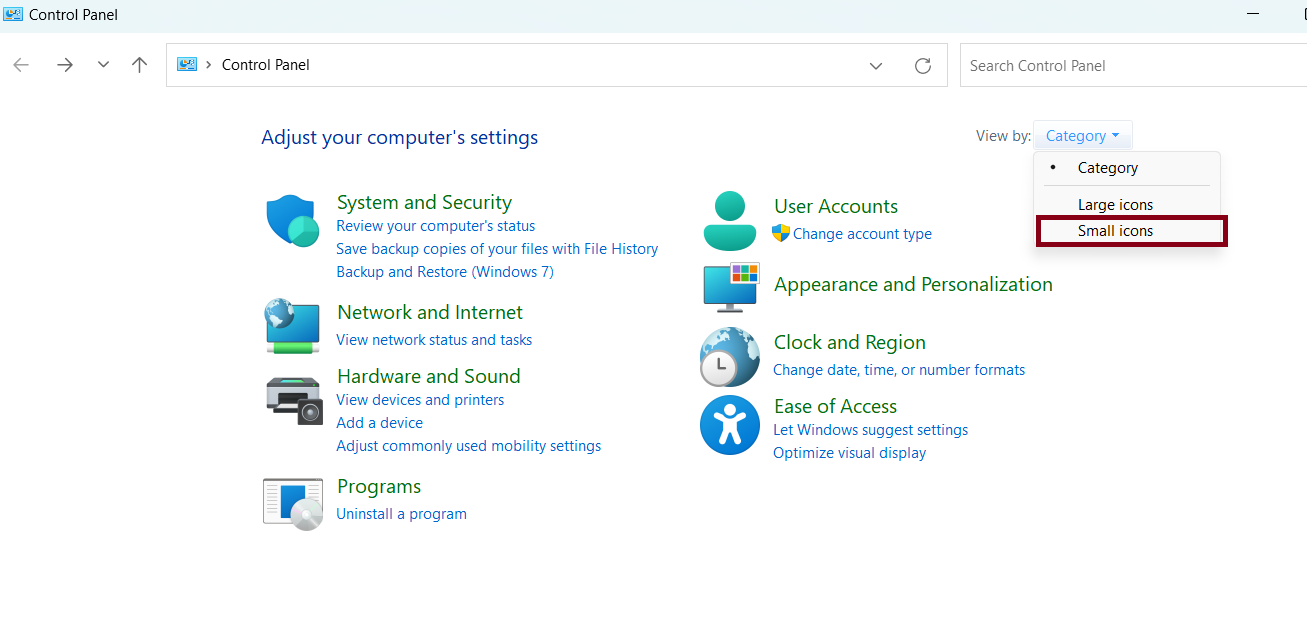The image size is (1307, 644).
Task: Expand recent locations arrow near navigation buttons
Action: click(103, 65)
